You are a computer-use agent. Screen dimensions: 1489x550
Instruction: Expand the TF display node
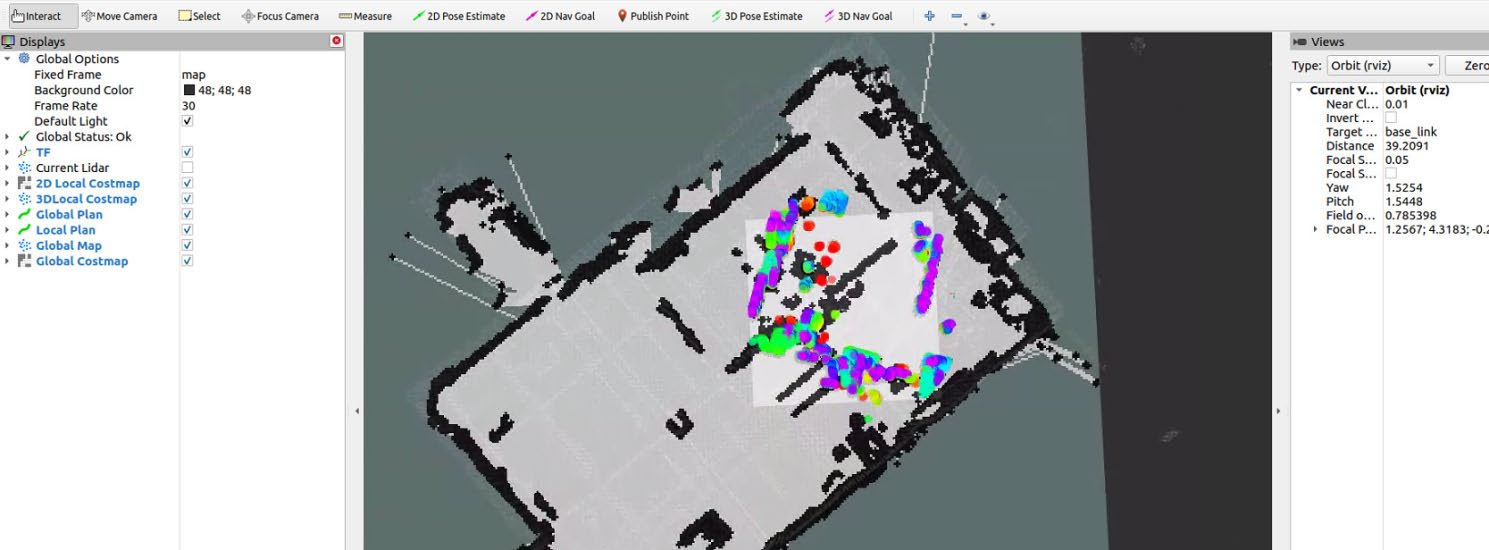8,152
